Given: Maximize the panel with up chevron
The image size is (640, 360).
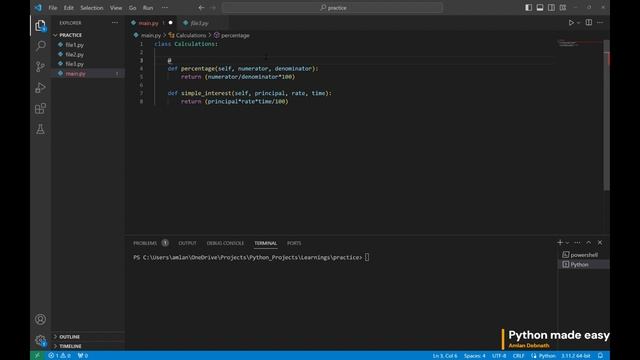Looking at the screenshot, I should [589, 242].
